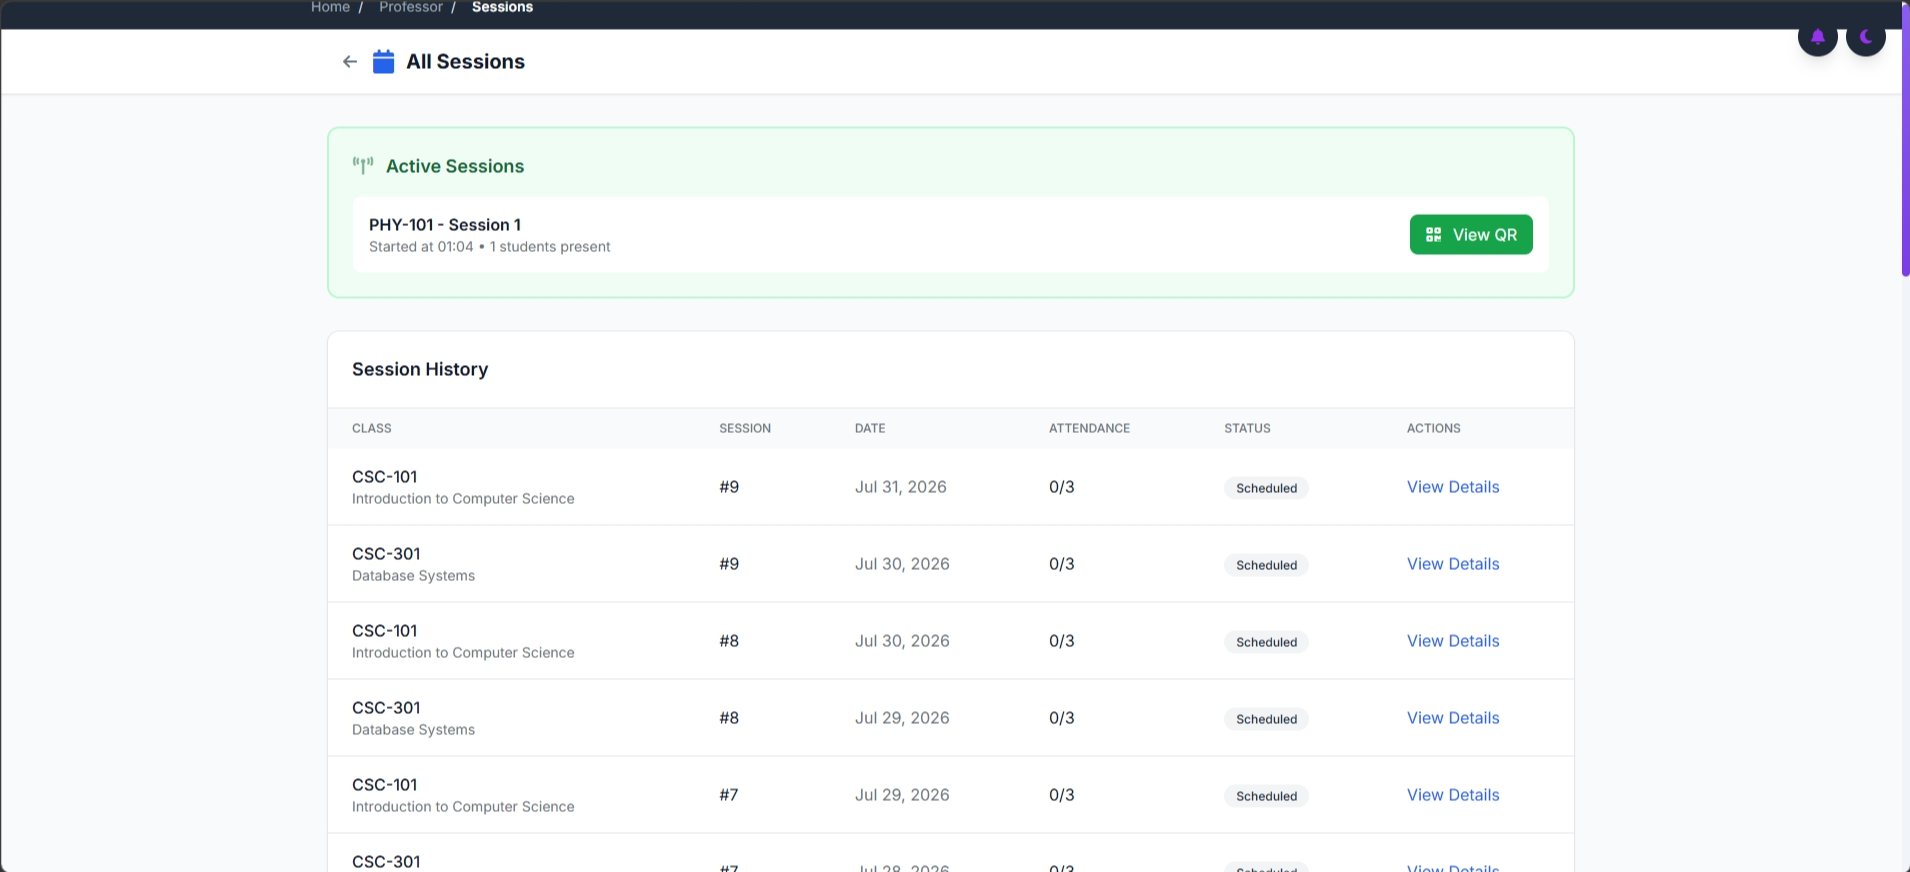The width and height of the screenshot is (1910, 872).
Task: View details for CSC-101 session #7
Action: (1452, 795)
